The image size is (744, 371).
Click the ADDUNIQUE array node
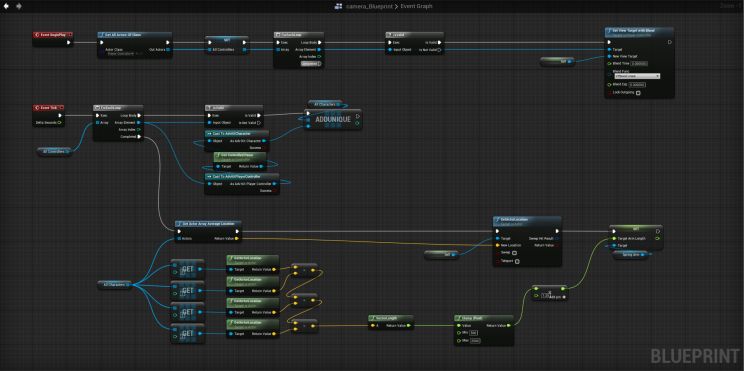point(333,120)
